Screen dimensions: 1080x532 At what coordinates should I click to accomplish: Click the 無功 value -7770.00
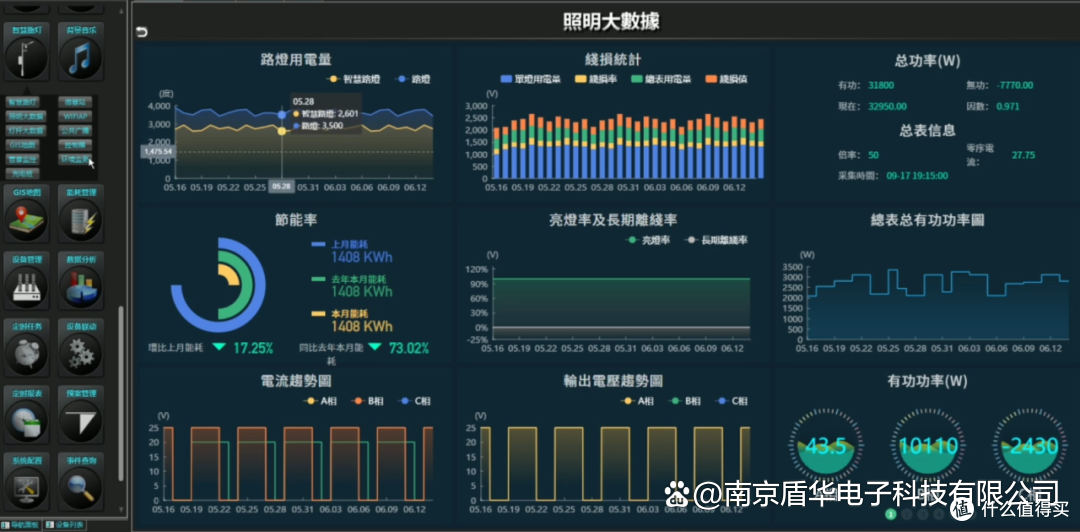click(1017, 85)
